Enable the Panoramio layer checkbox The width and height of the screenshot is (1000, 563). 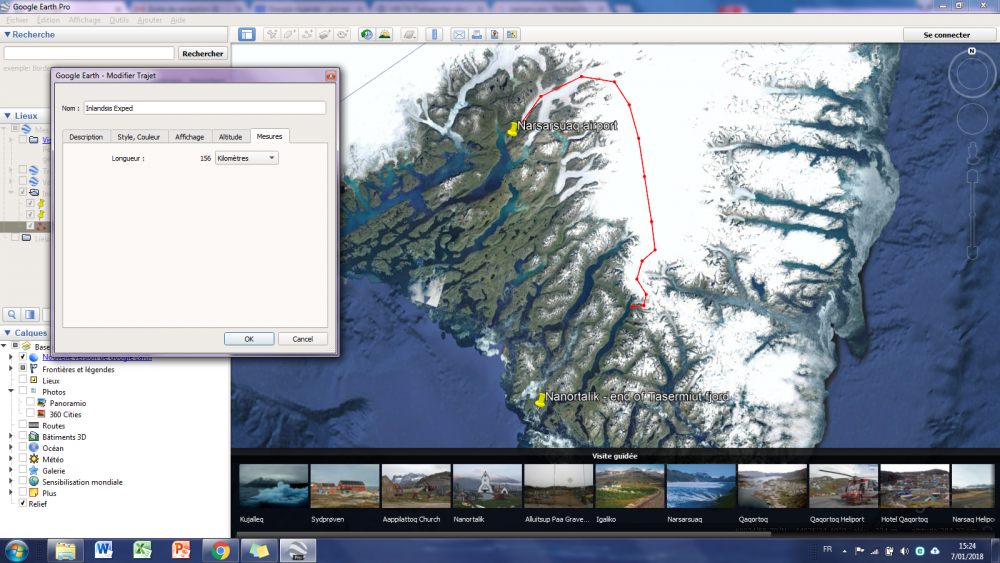[30, 402]
